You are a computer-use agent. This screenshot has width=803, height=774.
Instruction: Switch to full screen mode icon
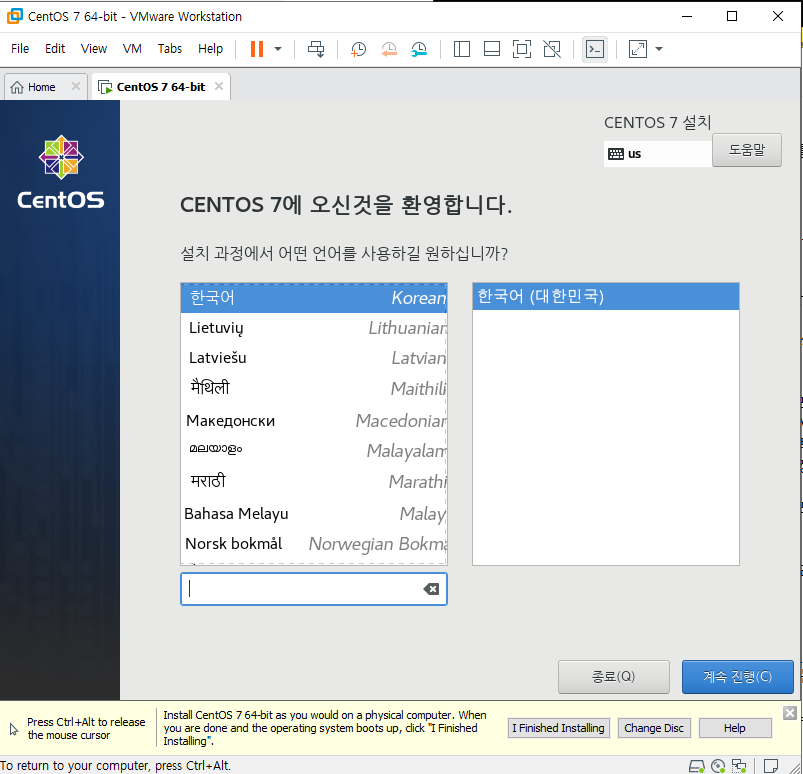pyautogui.click(x=522, y=49)
